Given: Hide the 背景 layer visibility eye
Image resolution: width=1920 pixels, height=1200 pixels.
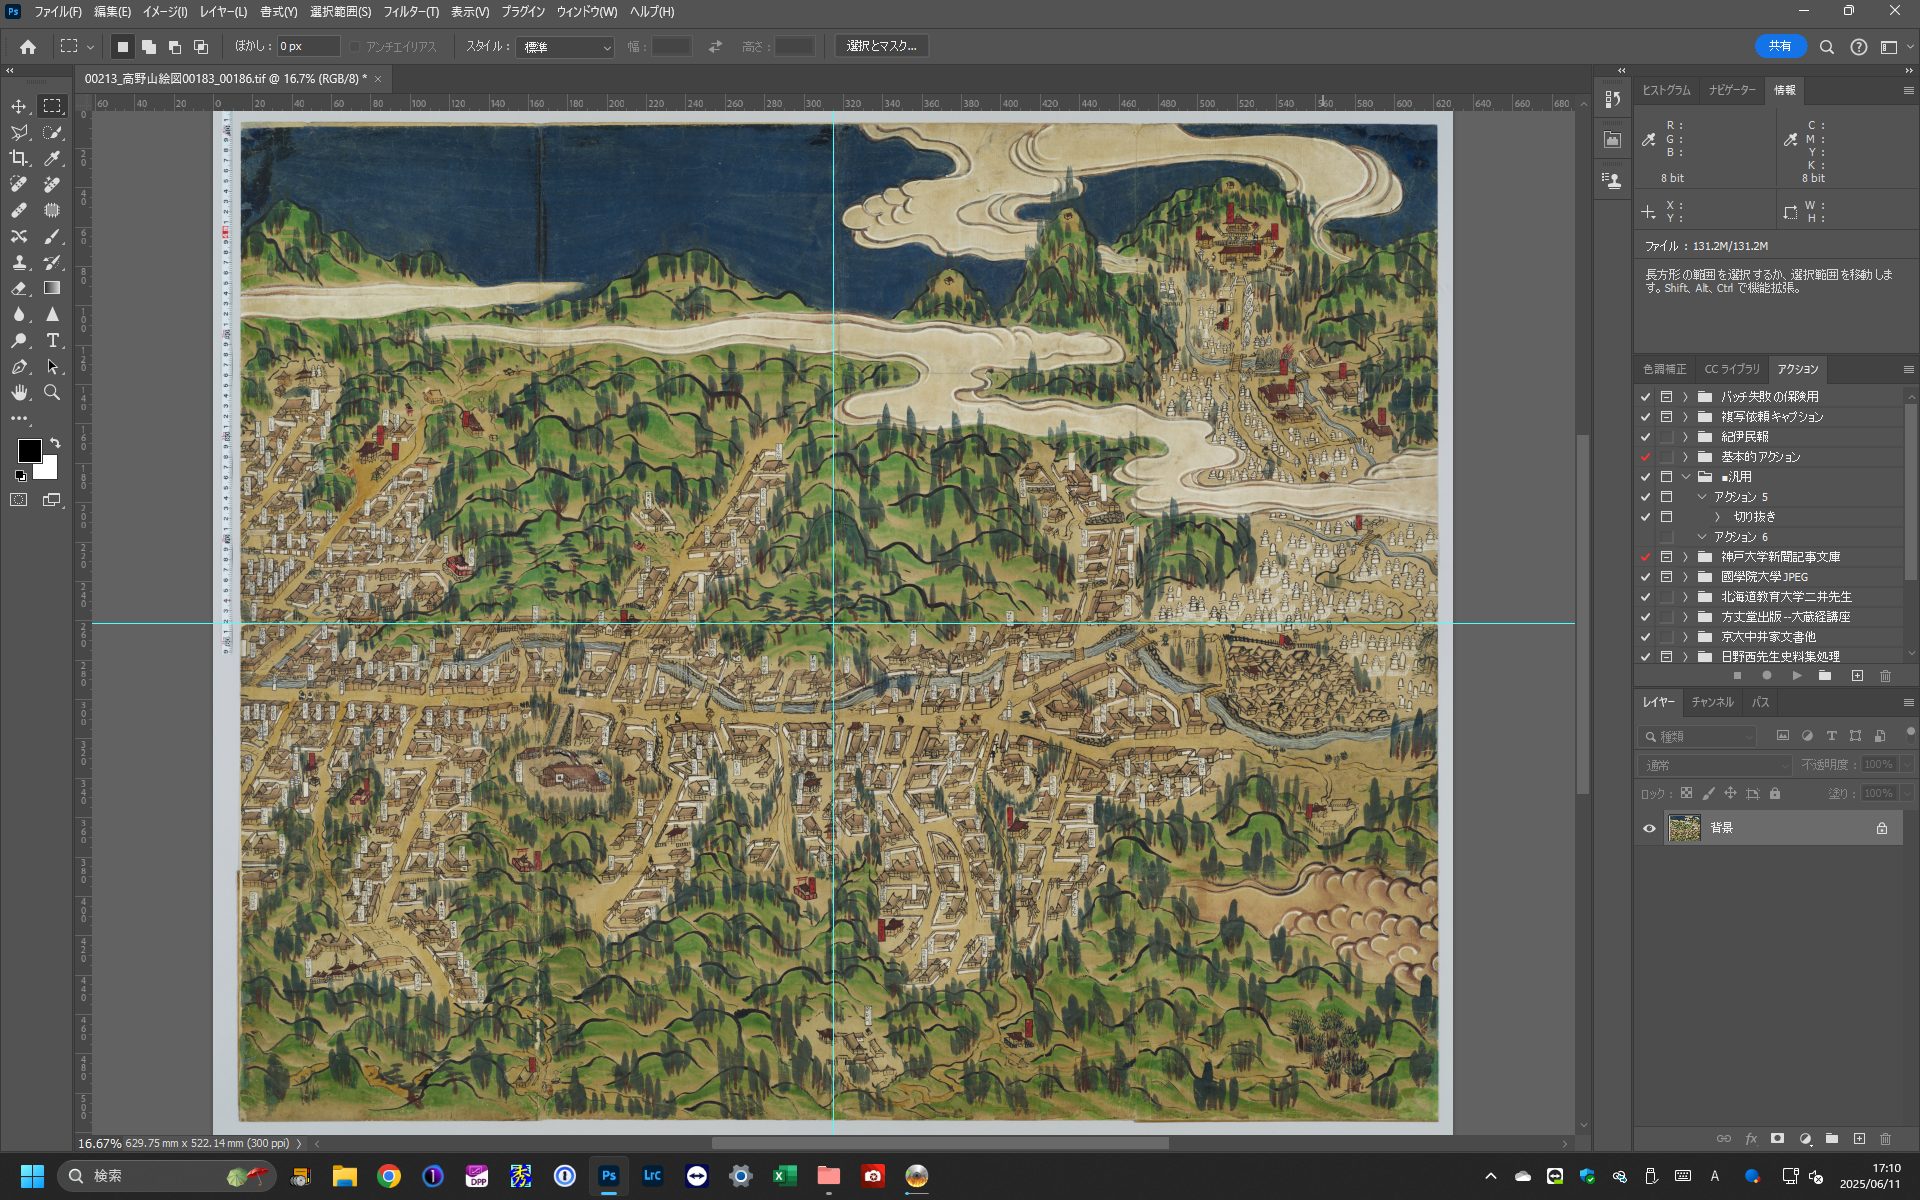Looking at the screenshot, I should [1649, 828].
